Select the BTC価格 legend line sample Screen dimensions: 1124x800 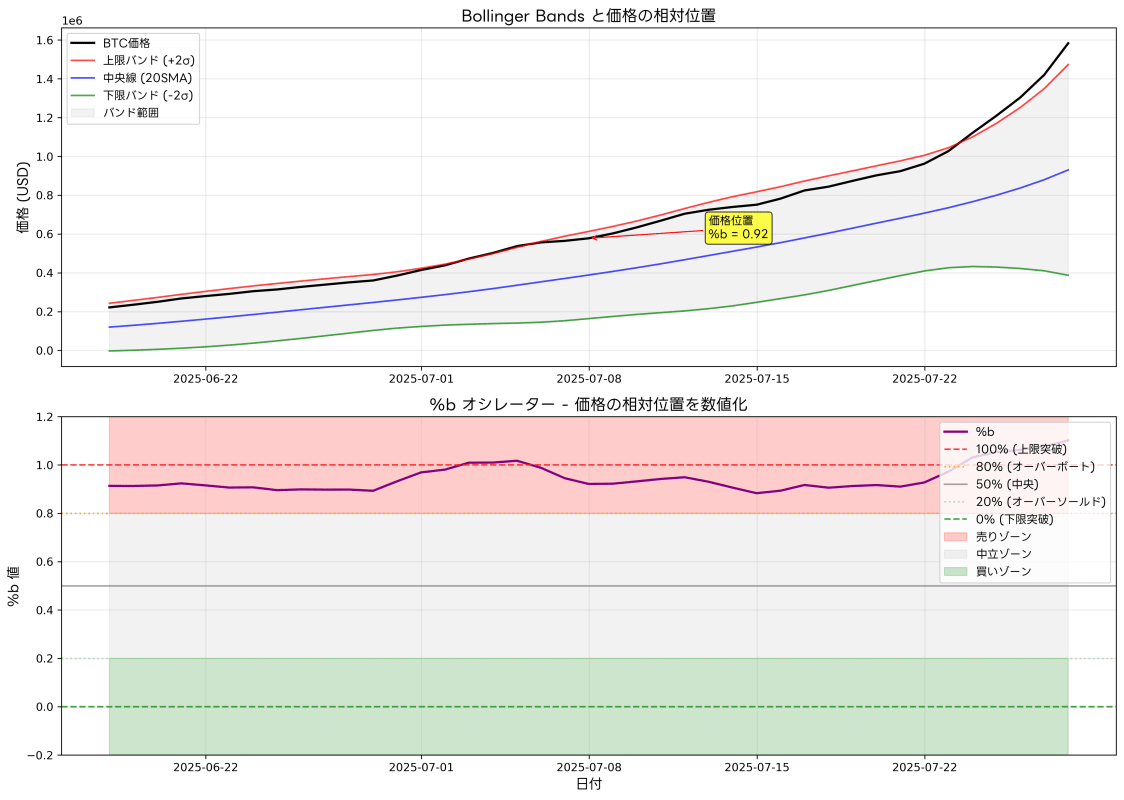tap(82, 42)
